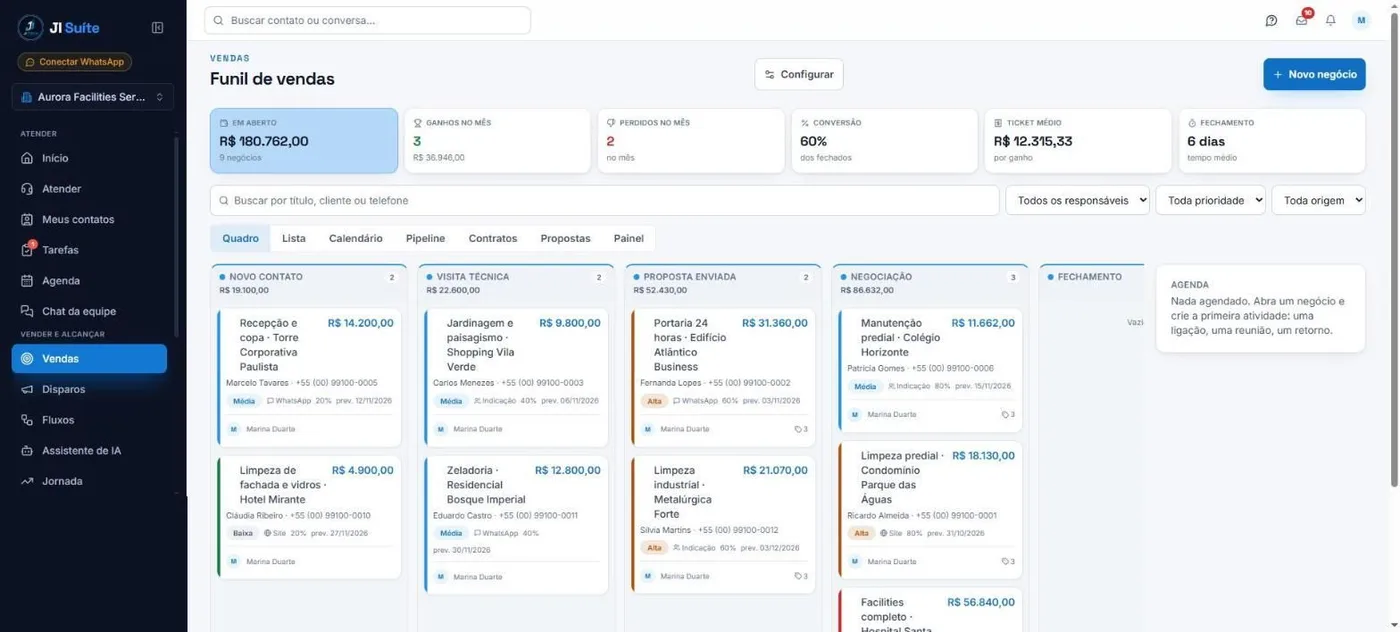This screenshot has height=632, width=1400.
Task: Click the Atender headset icon
Action: (27, 189)
